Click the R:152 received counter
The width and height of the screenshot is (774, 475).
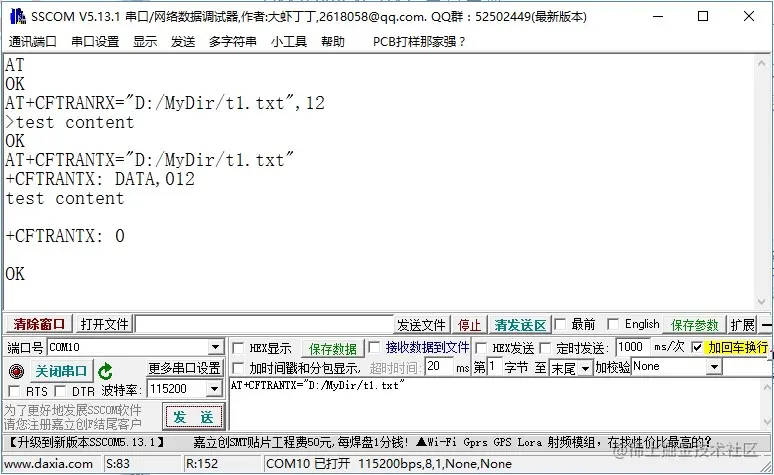201,464
